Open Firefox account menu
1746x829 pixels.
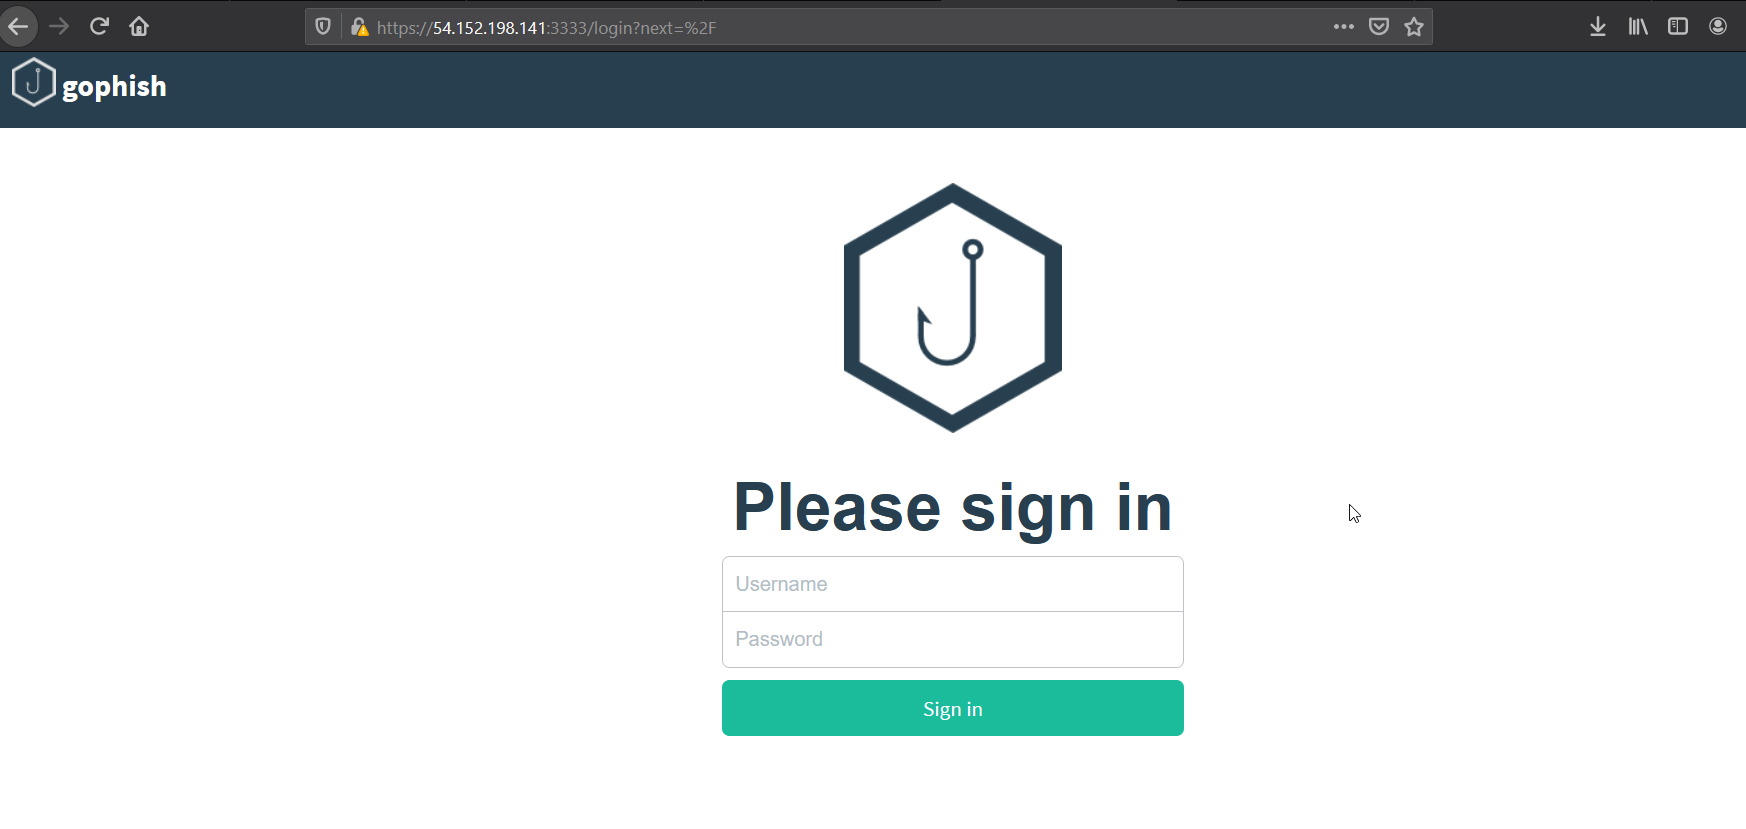(1718, 27)
